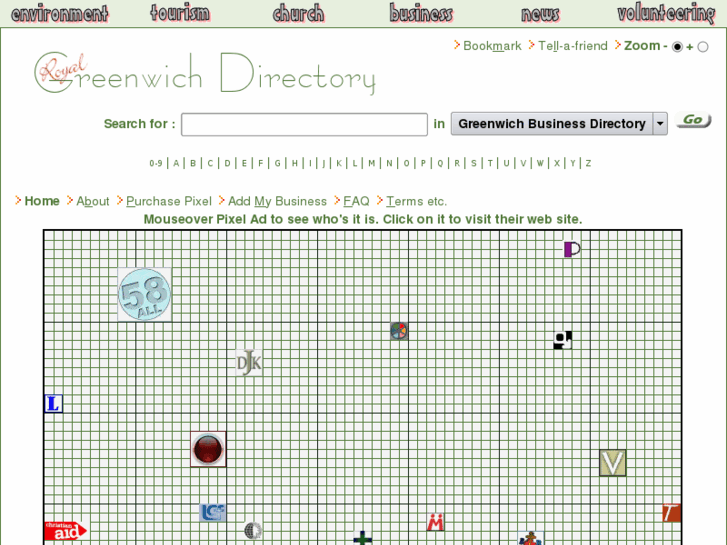Browse listings under letter P
The width and height of the screenshot is (727, 545).
pyautogui.click(x=423, y=163)
